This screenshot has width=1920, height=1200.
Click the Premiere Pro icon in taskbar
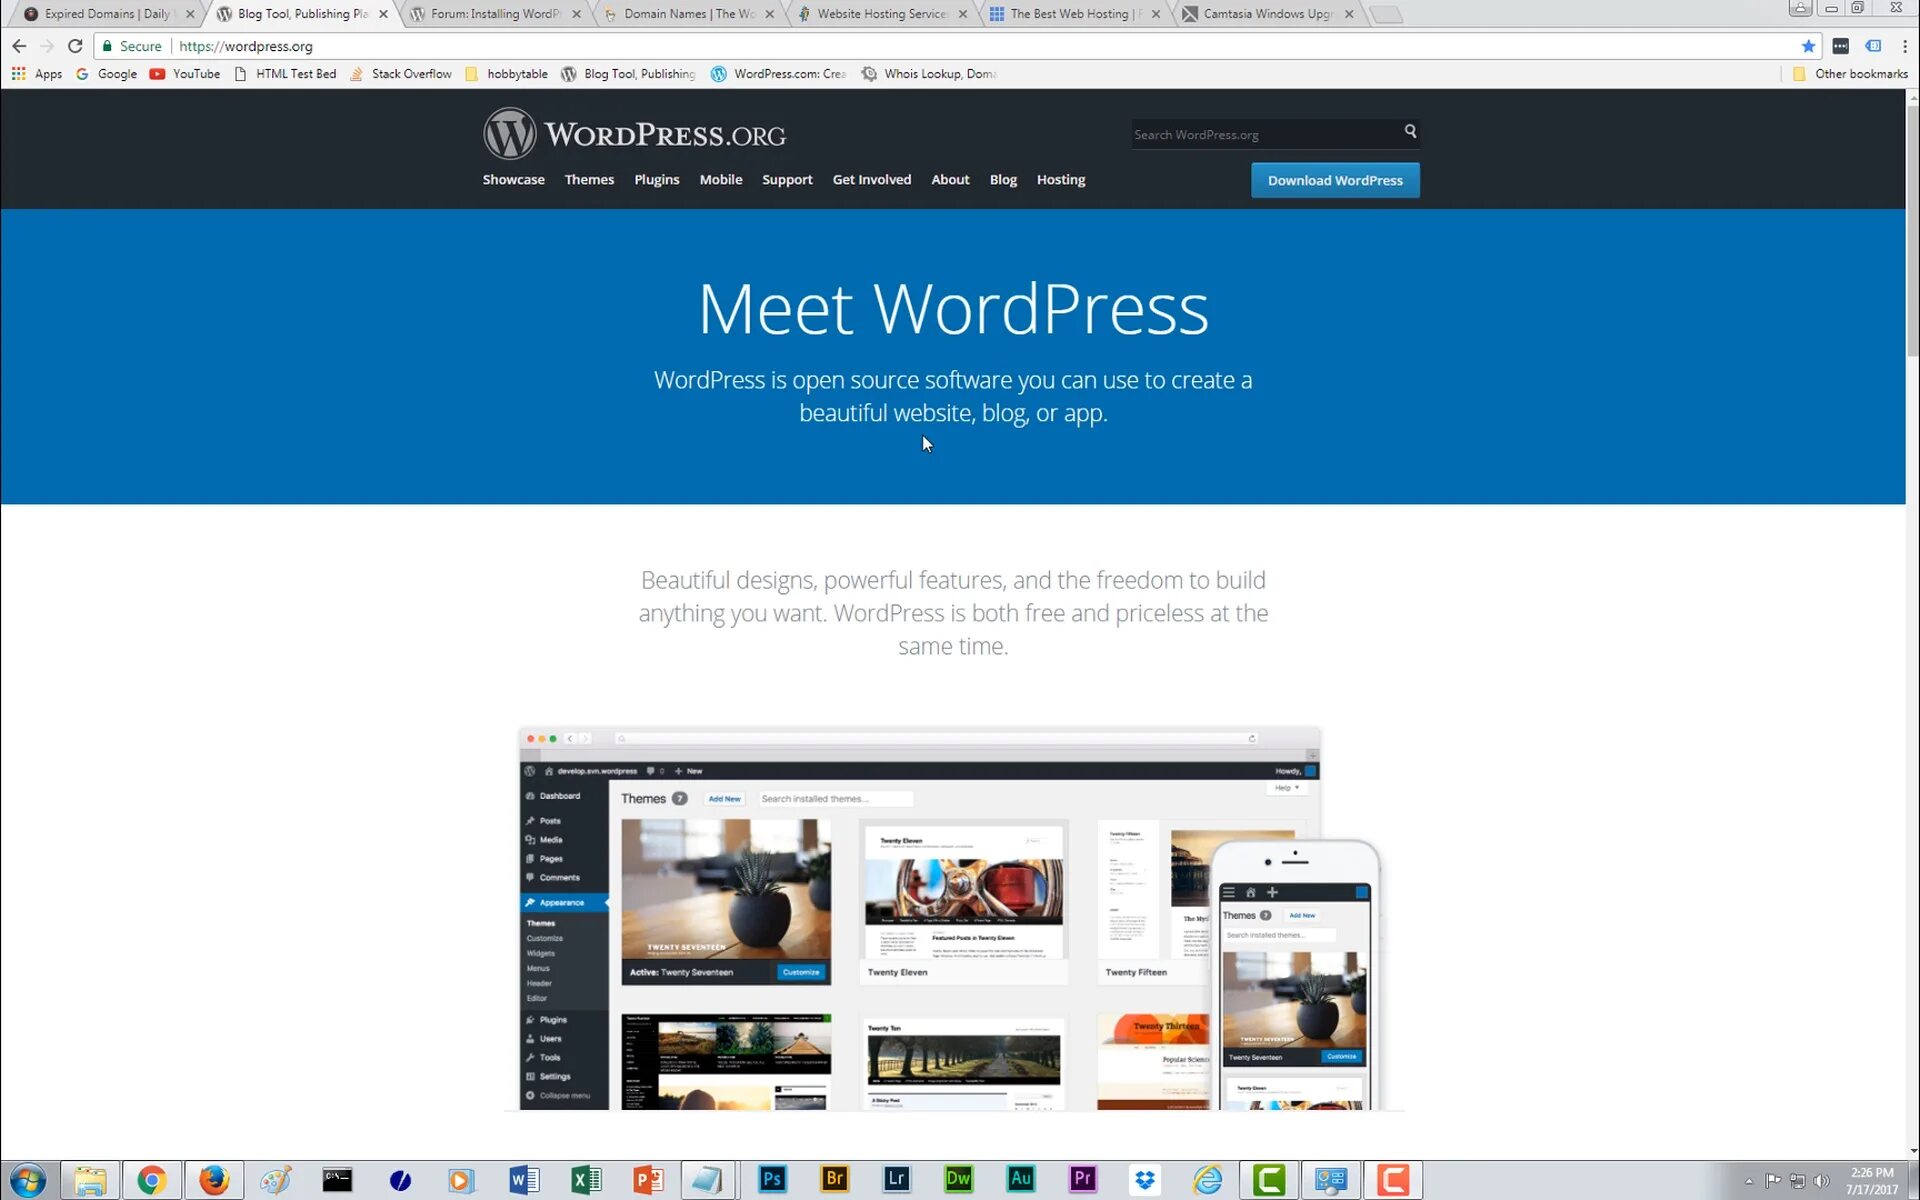pyautogui.click(x=1082, y=1181)
